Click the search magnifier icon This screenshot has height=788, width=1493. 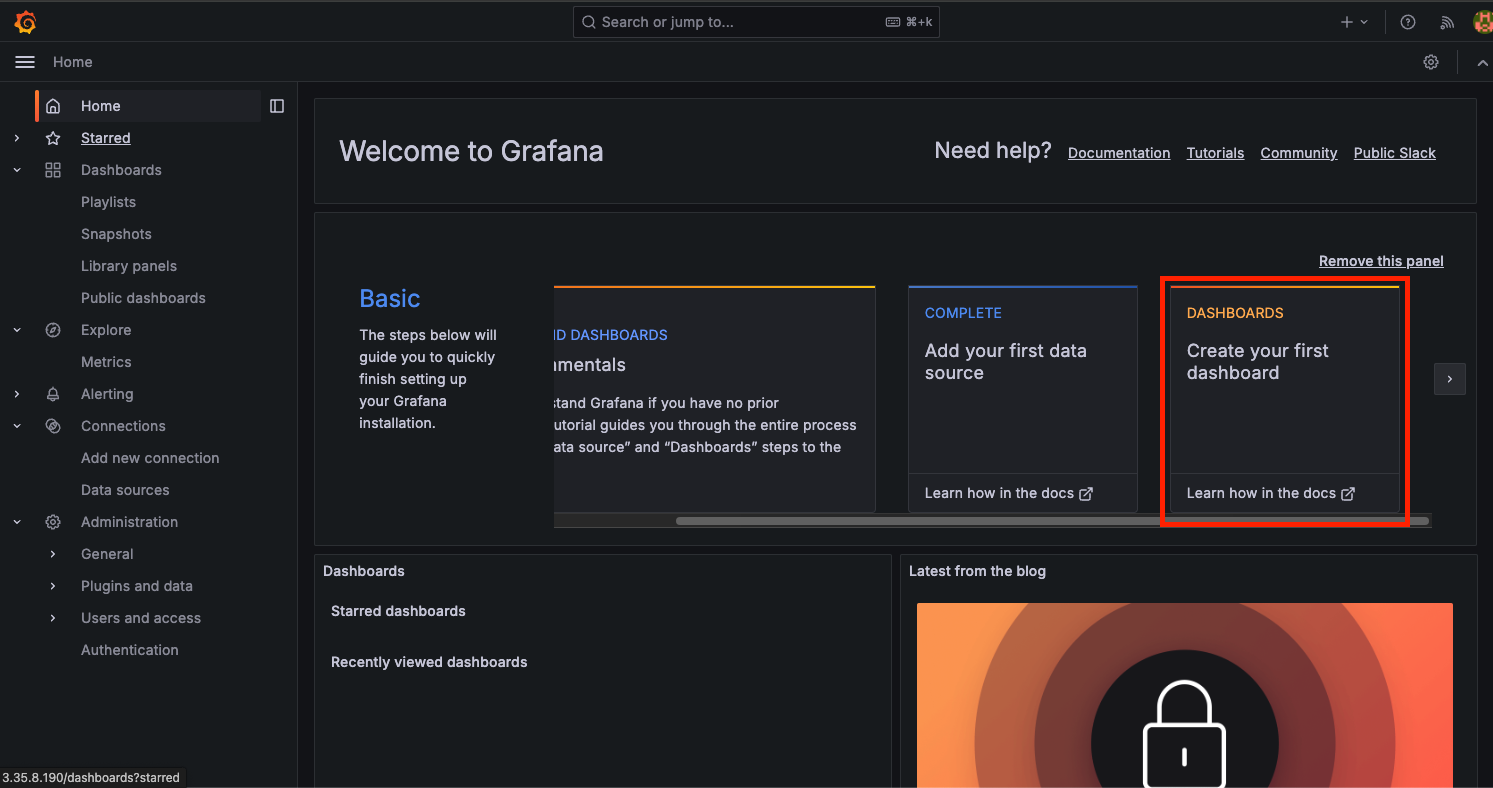[589, 22]
